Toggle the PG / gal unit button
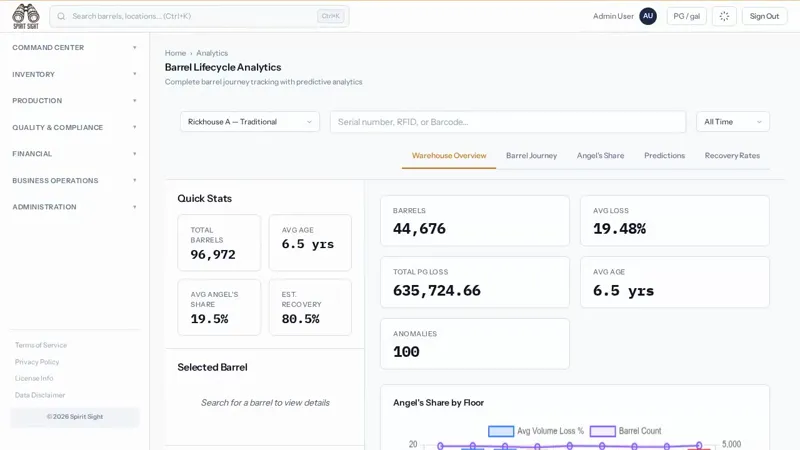Screen dimensions: 800x450 click(686, 16)
